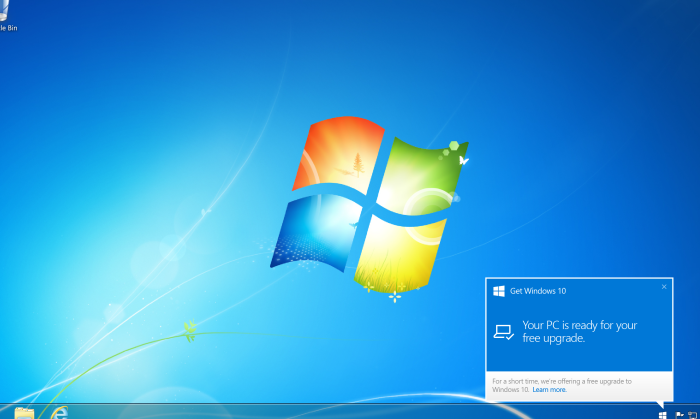Select the Recycle Bin desktop icon
Viewport: 700px width, 419px height.
(3, 10)
